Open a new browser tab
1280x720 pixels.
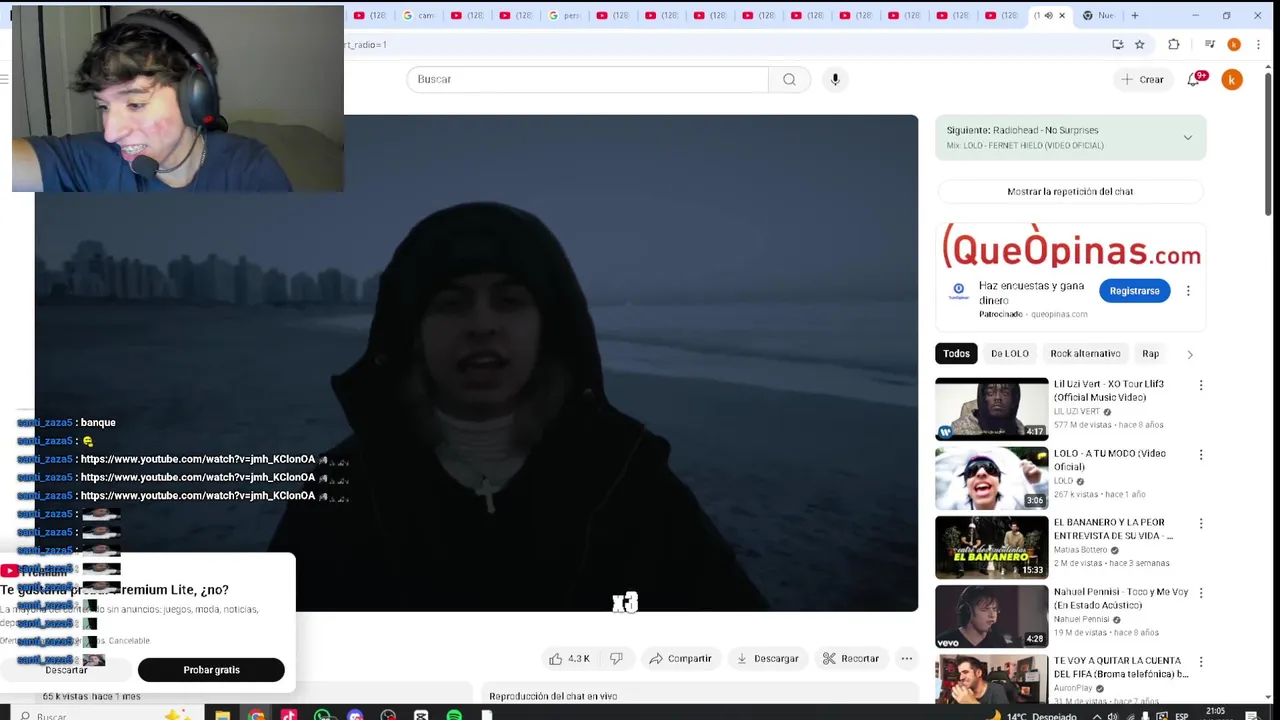point(1134,15)
